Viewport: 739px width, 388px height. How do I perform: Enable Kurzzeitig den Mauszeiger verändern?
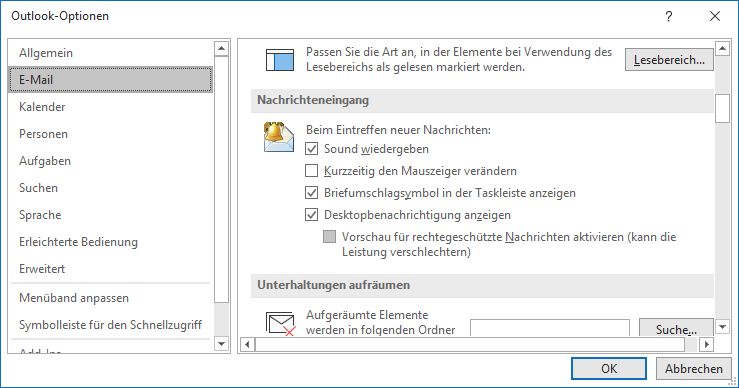coord(312,171)
